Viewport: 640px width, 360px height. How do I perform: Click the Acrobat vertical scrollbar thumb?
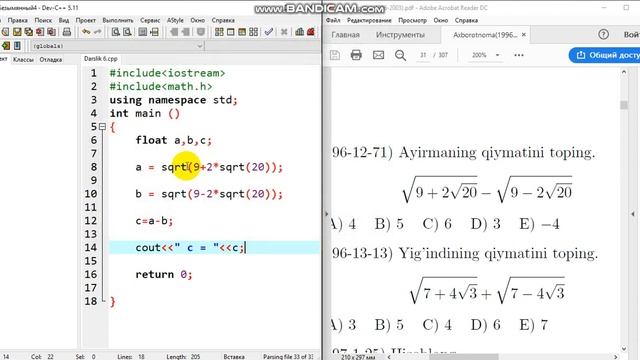[624, 105]
